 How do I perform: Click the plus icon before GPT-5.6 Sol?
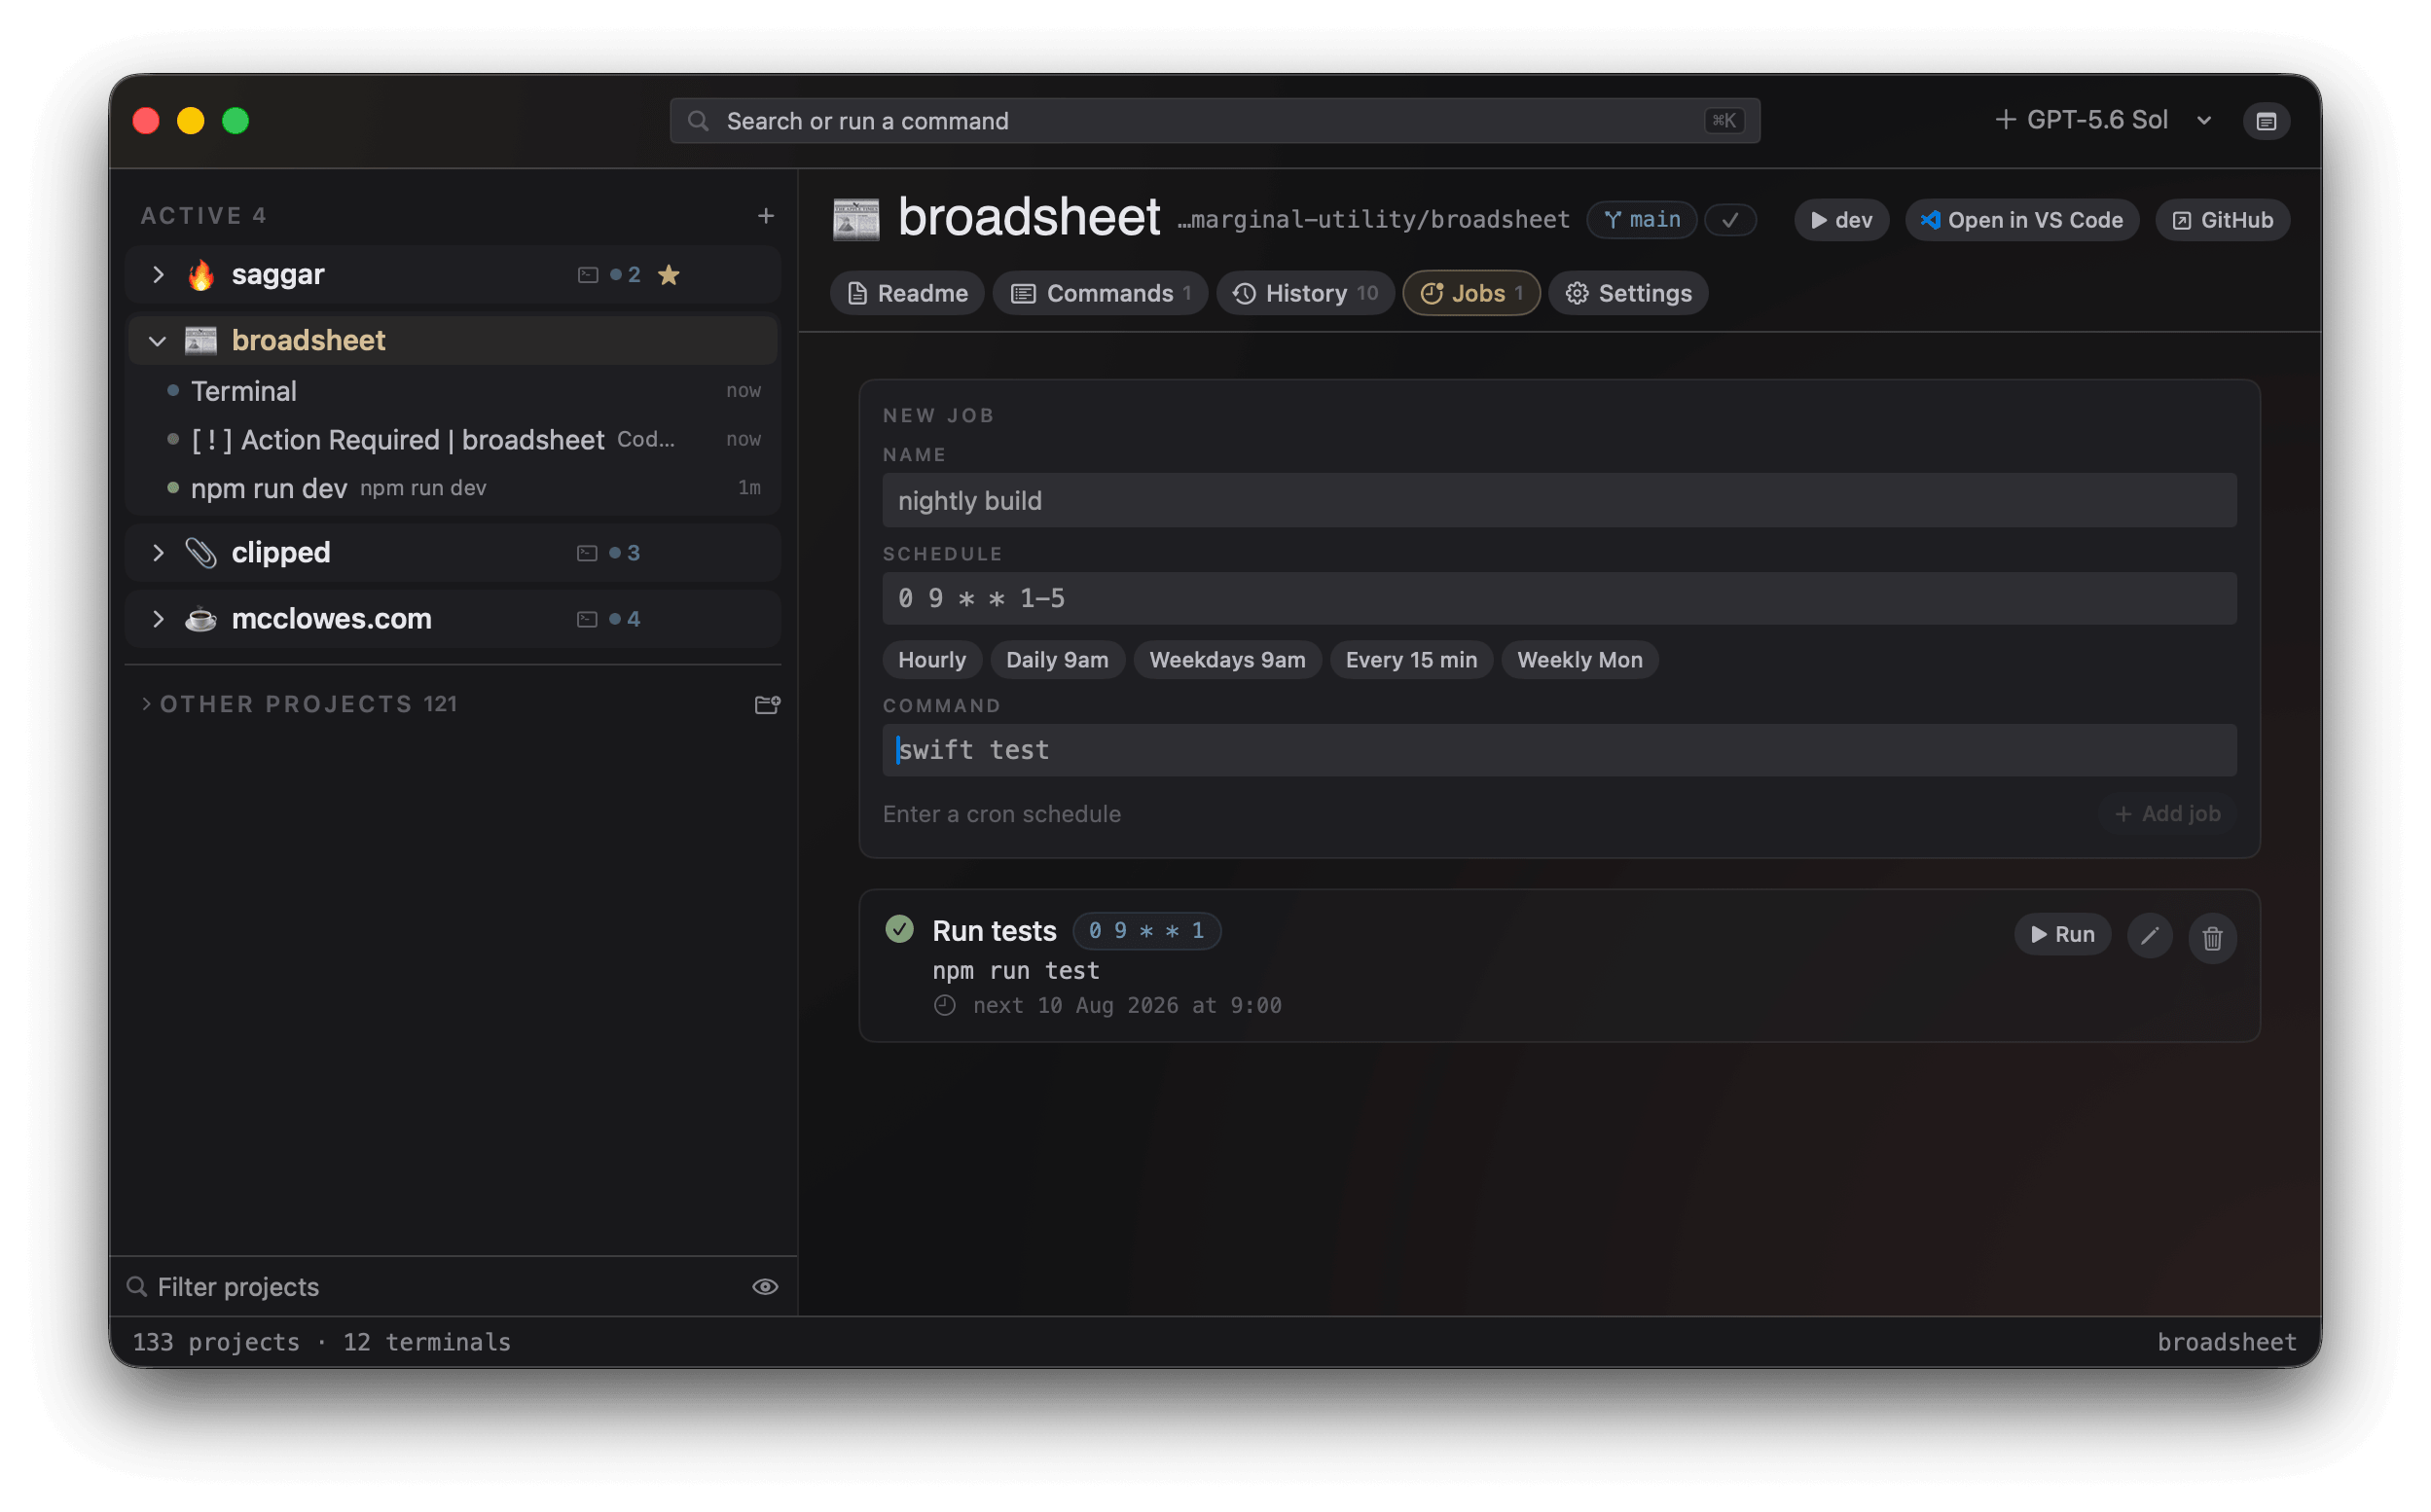[2004, 120]
